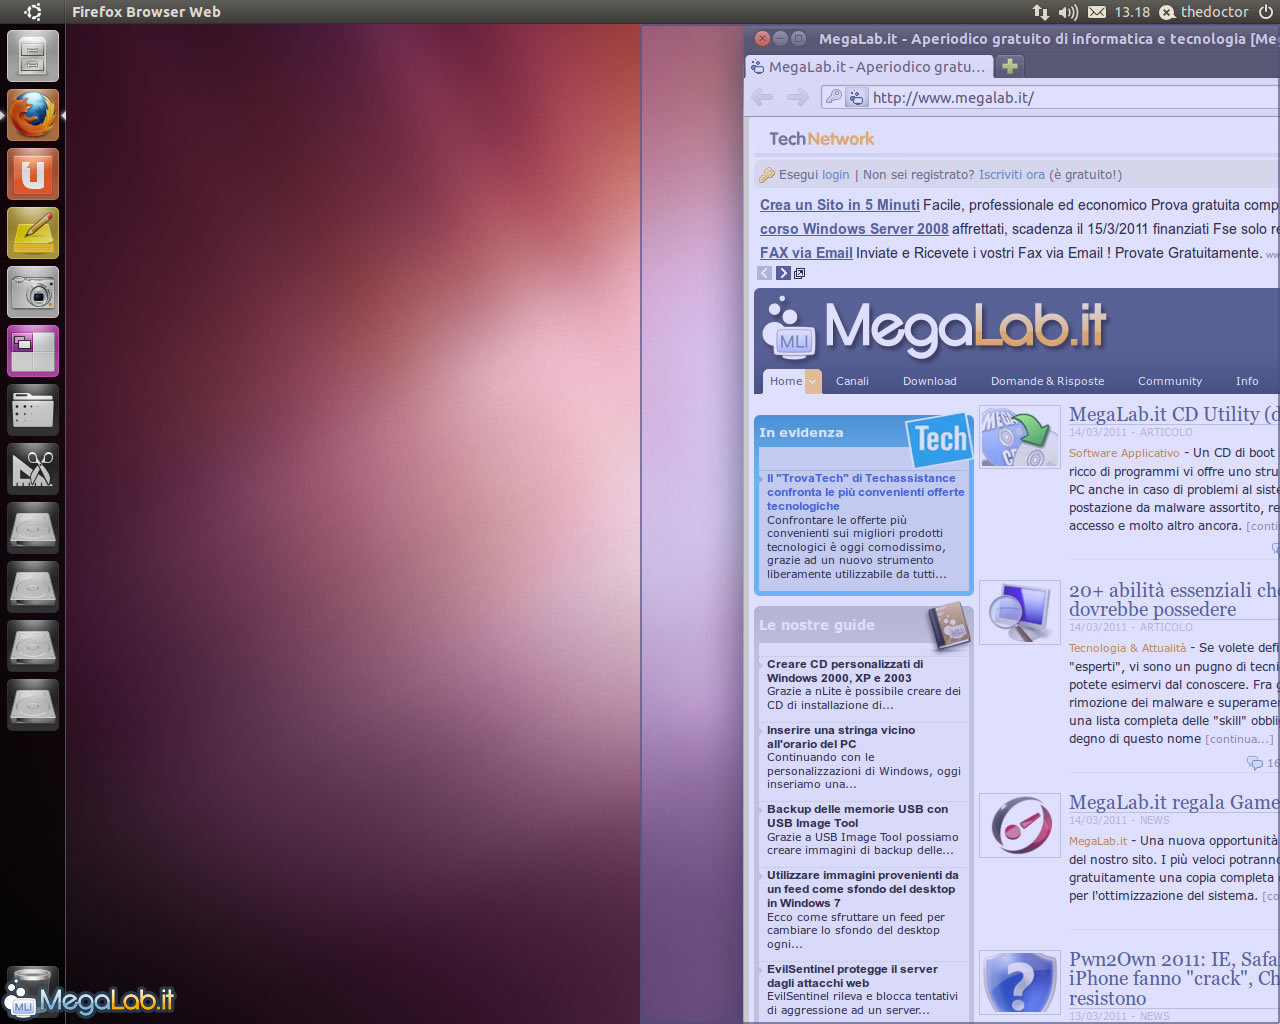Open the TrovaTech di Techassistance link
This screenshot has height=1024, width=1280.
866,492
